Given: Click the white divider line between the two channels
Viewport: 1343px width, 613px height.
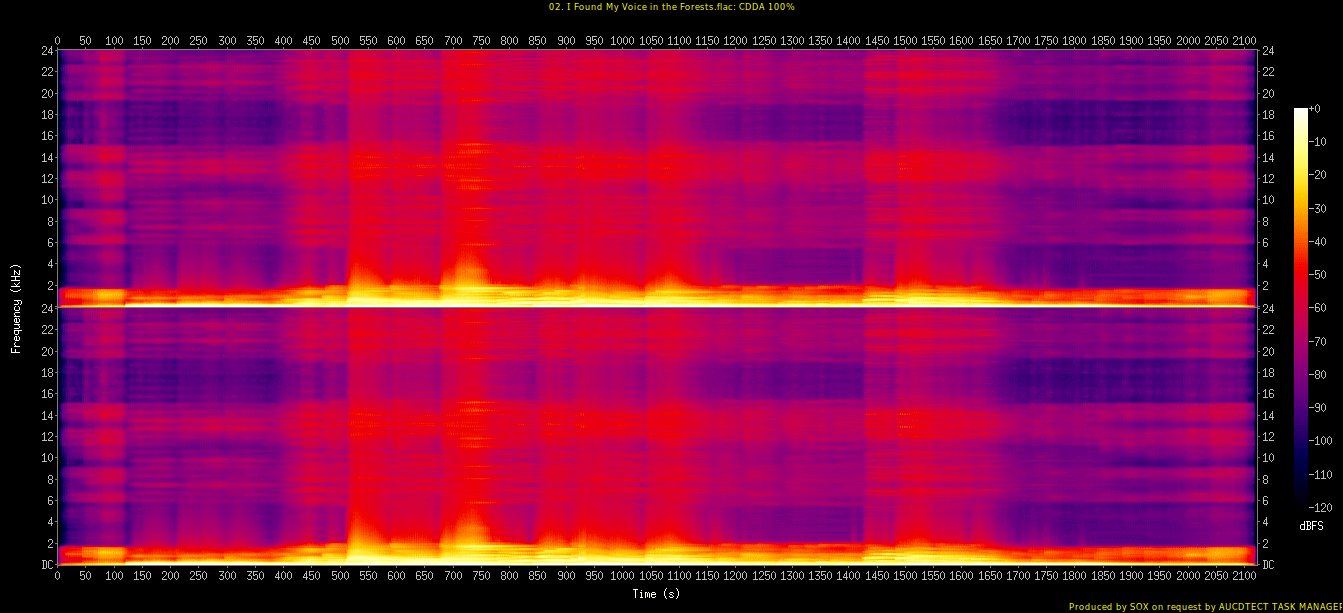Looking at the screenshot, I should 656,306.
